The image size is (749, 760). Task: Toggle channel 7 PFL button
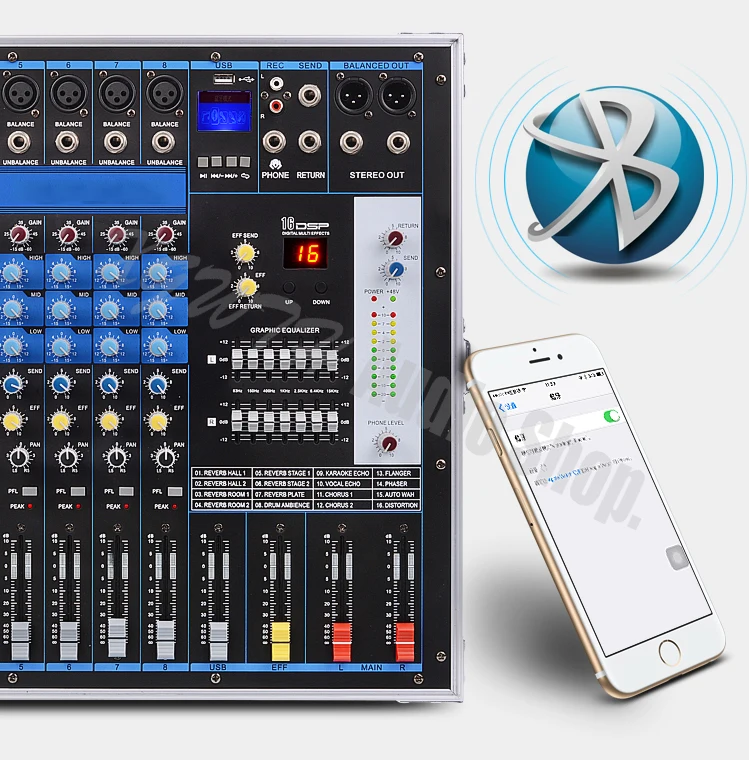pos(126,491)
